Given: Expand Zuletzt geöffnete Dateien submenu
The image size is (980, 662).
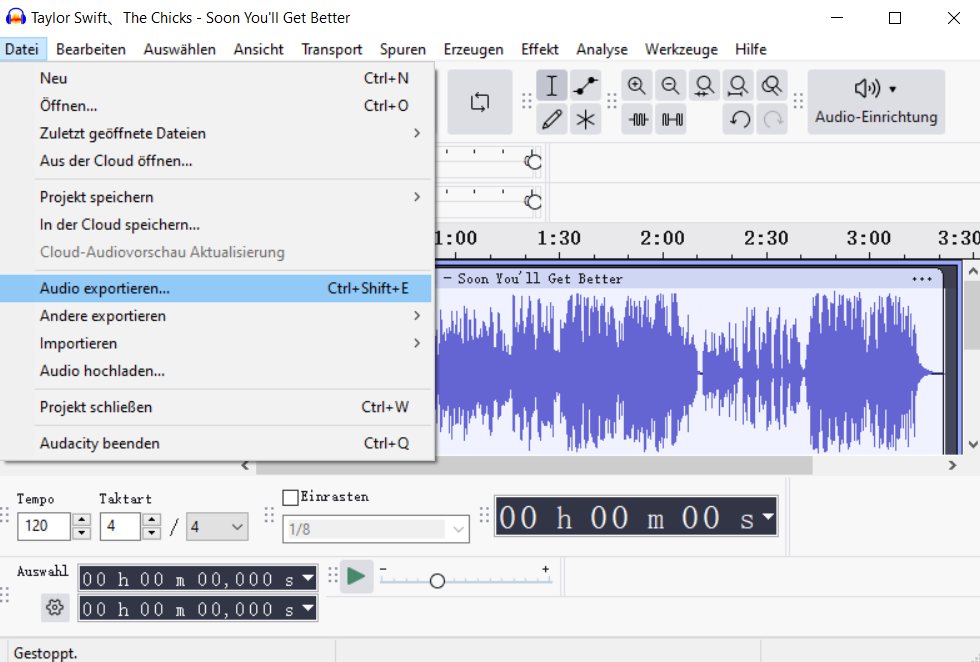Looking at the screenshot, I should click(x=216, y=133).
